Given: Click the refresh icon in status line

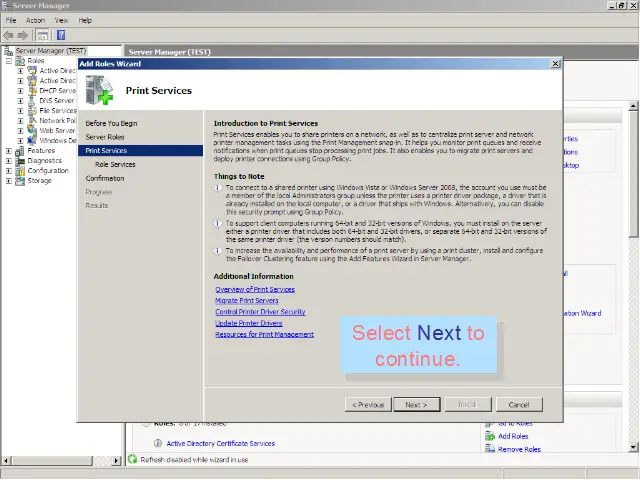Looking at the screenshot, I should [x=132, y=459].
